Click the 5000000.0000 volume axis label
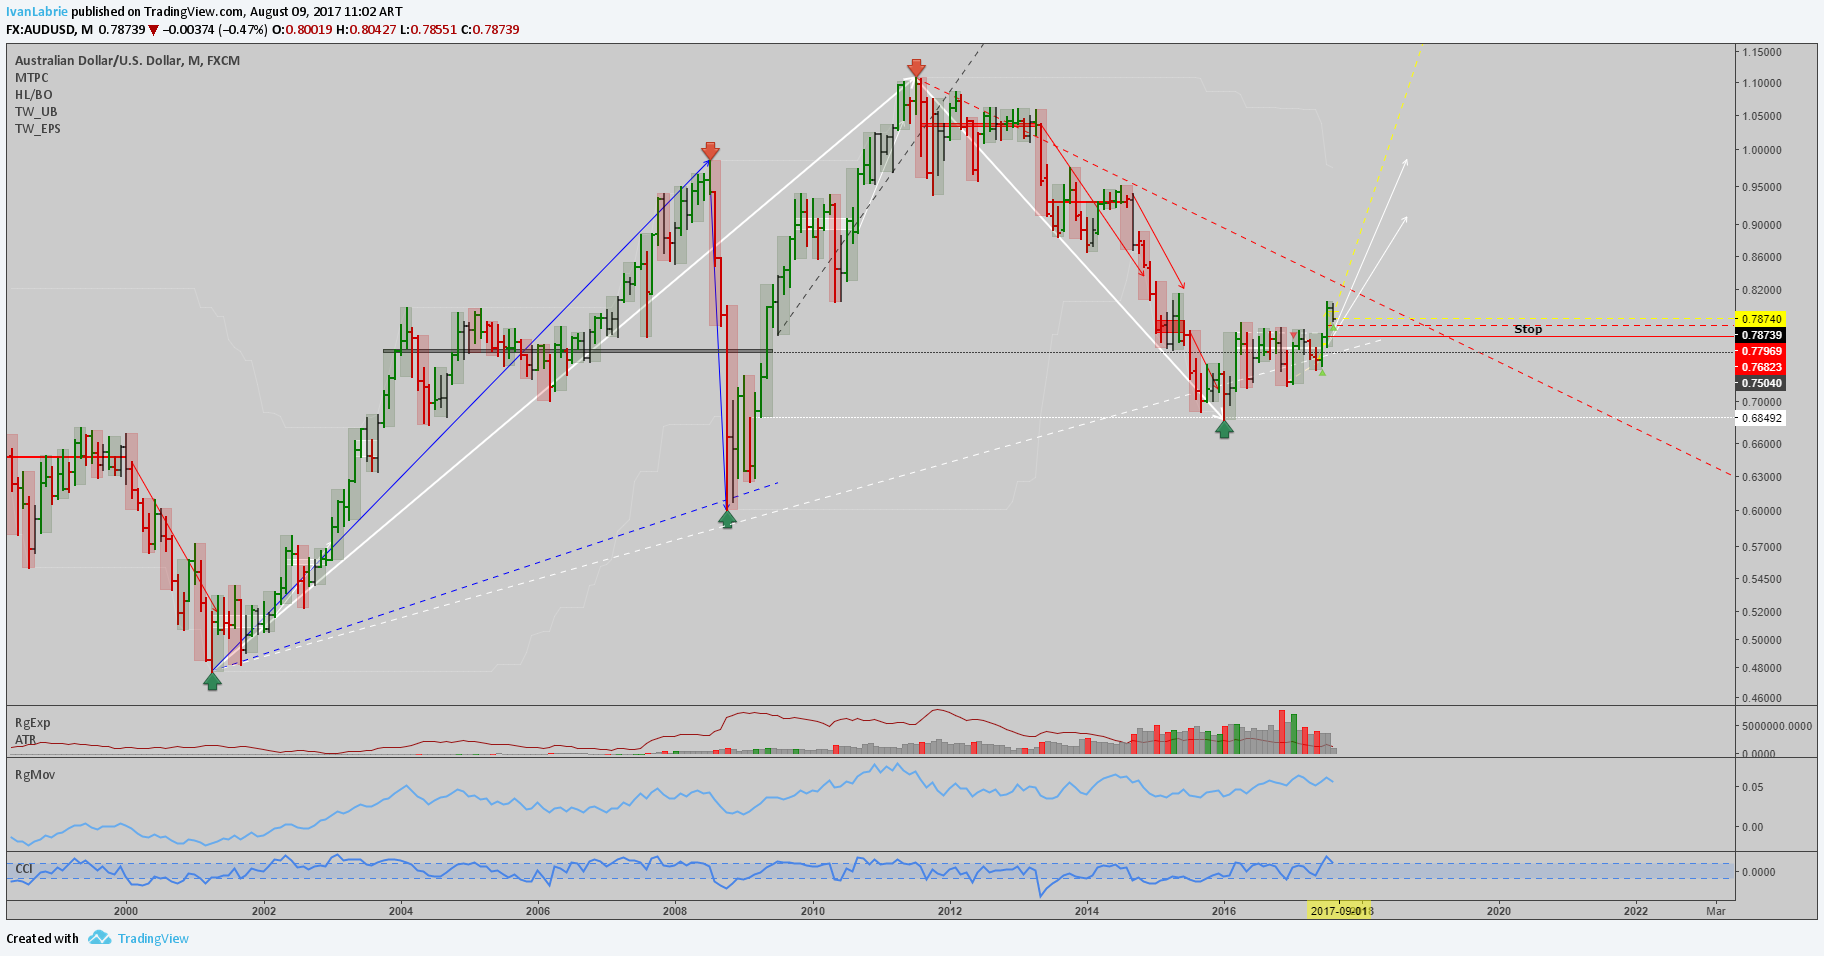Image resolution: width=1824 pixels, height=956 pixels. 1776,726
